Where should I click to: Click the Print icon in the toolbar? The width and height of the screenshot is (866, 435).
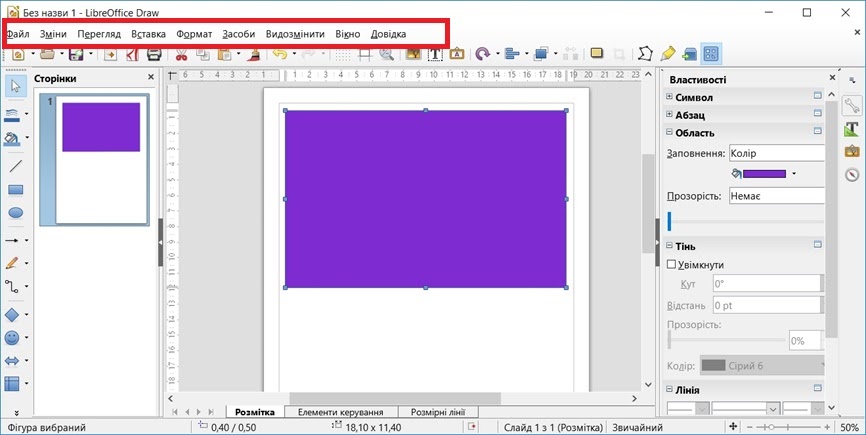pos(154,54)
